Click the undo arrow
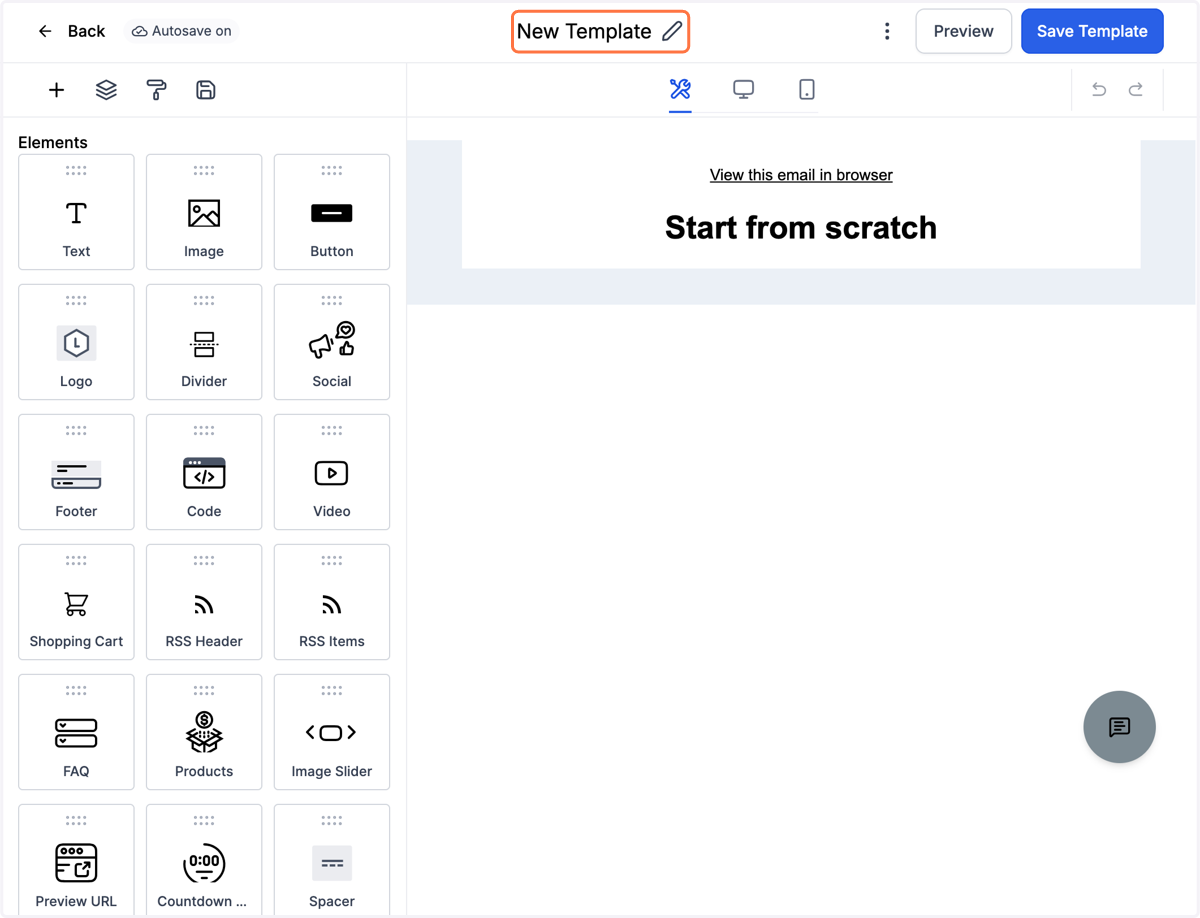 pos(1099,90)
